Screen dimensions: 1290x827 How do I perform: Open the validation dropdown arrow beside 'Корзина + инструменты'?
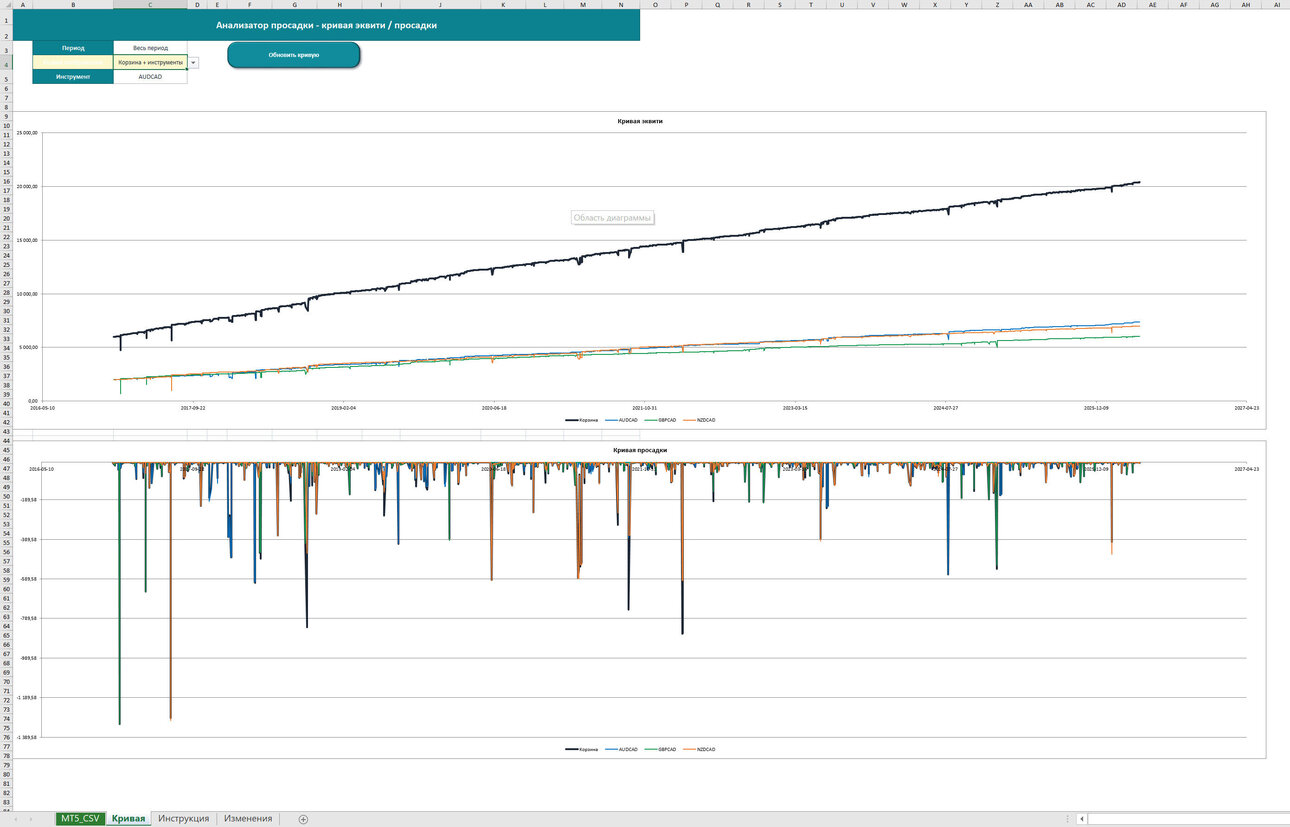pyautogui.click(x=193, y=62)
